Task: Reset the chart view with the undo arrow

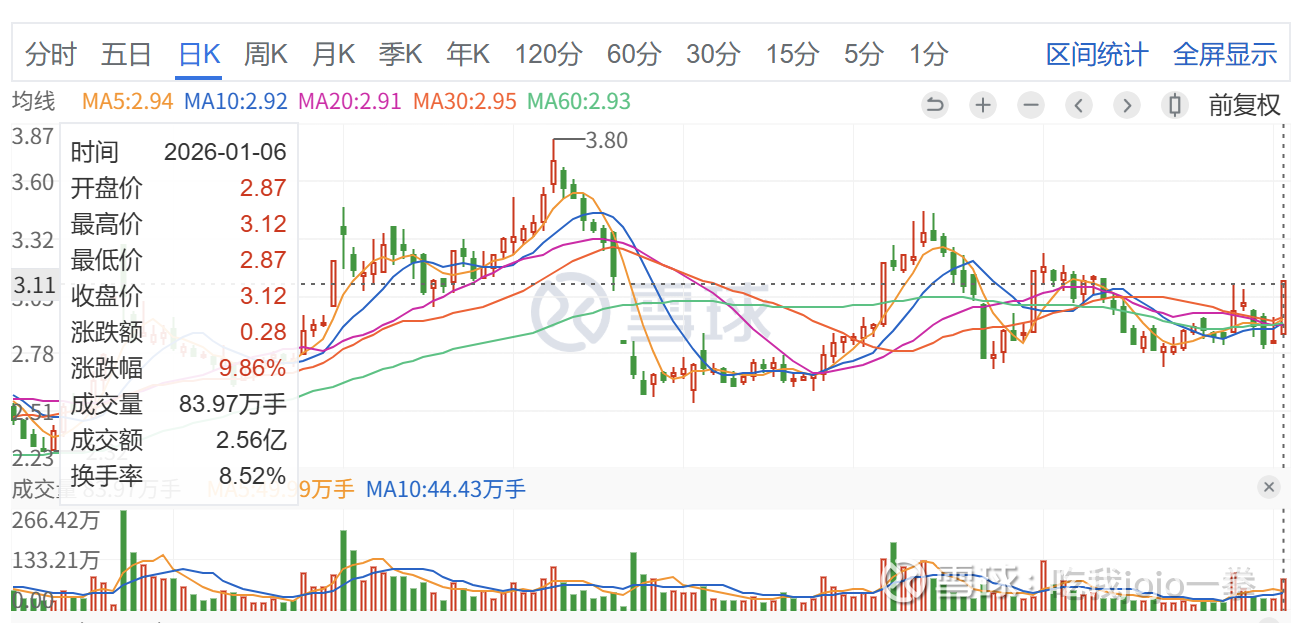Action: click(934, 104)
